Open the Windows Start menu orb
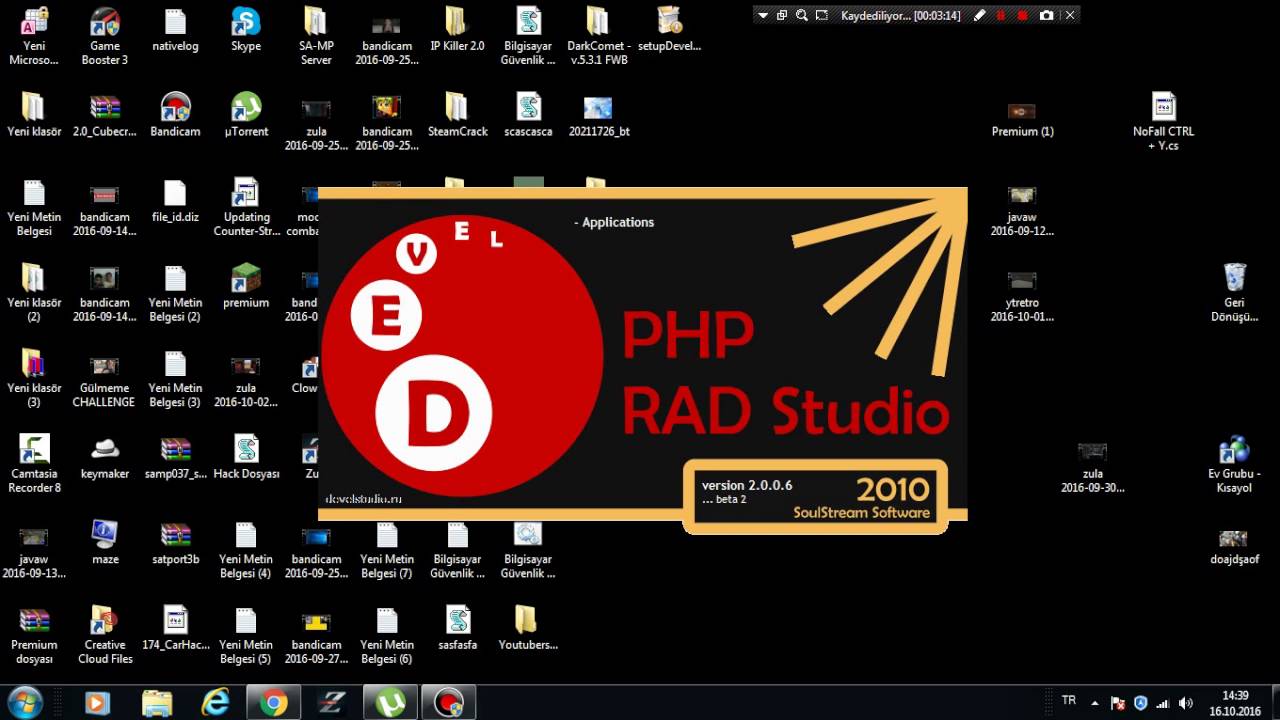Image resolution: width=1280 pixels, height=720 pixels. tap(25, 703)
